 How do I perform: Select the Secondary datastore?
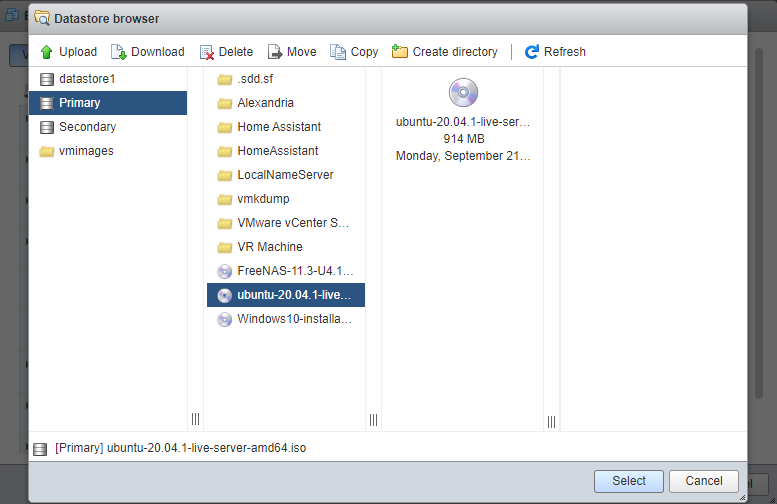pos(108,127)
